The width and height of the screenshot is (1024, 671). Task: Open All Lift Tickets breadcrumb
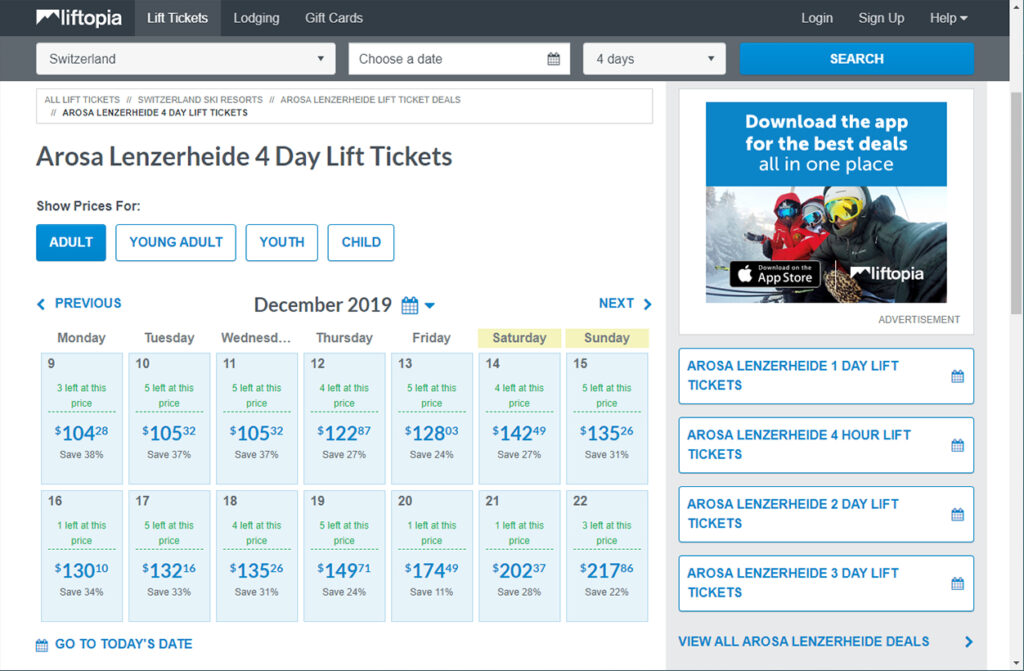(82, 100)
